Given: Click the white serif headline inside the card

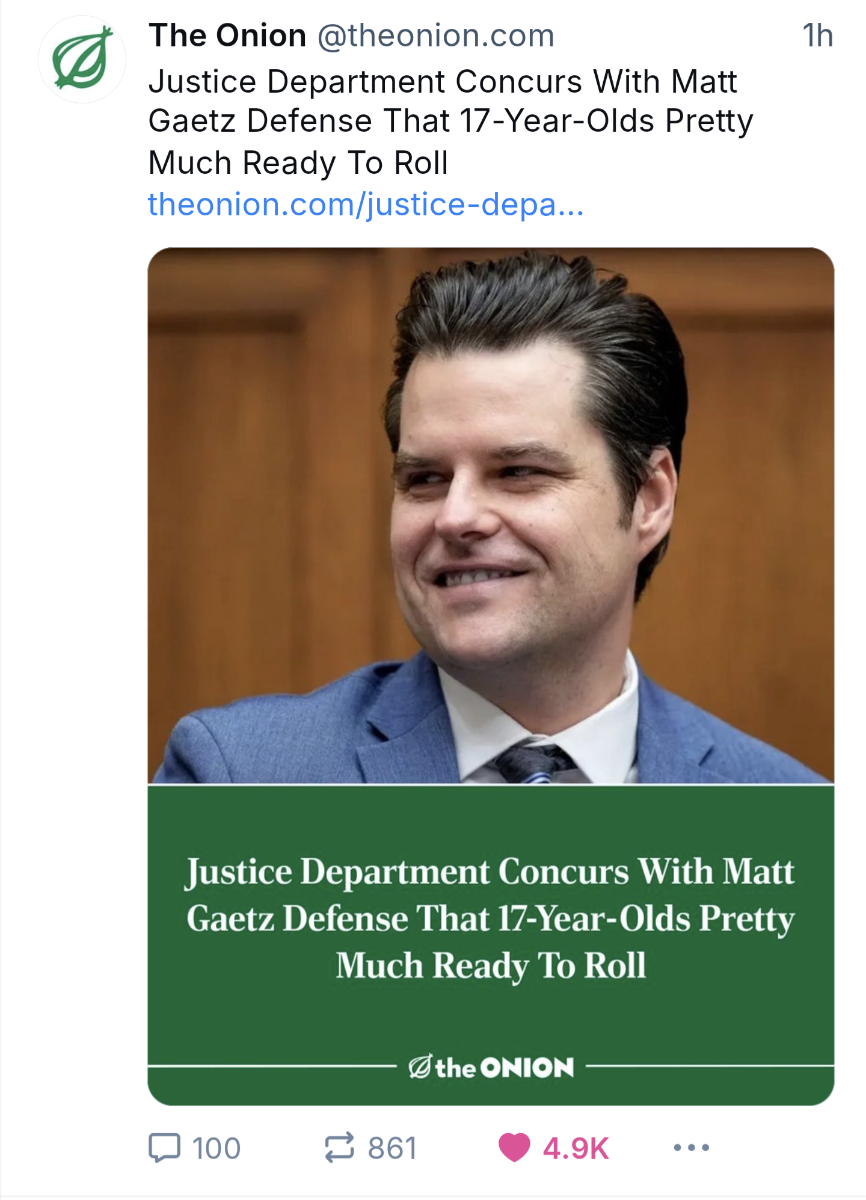Looking at the screenshot, I should (x=490, y=918).
